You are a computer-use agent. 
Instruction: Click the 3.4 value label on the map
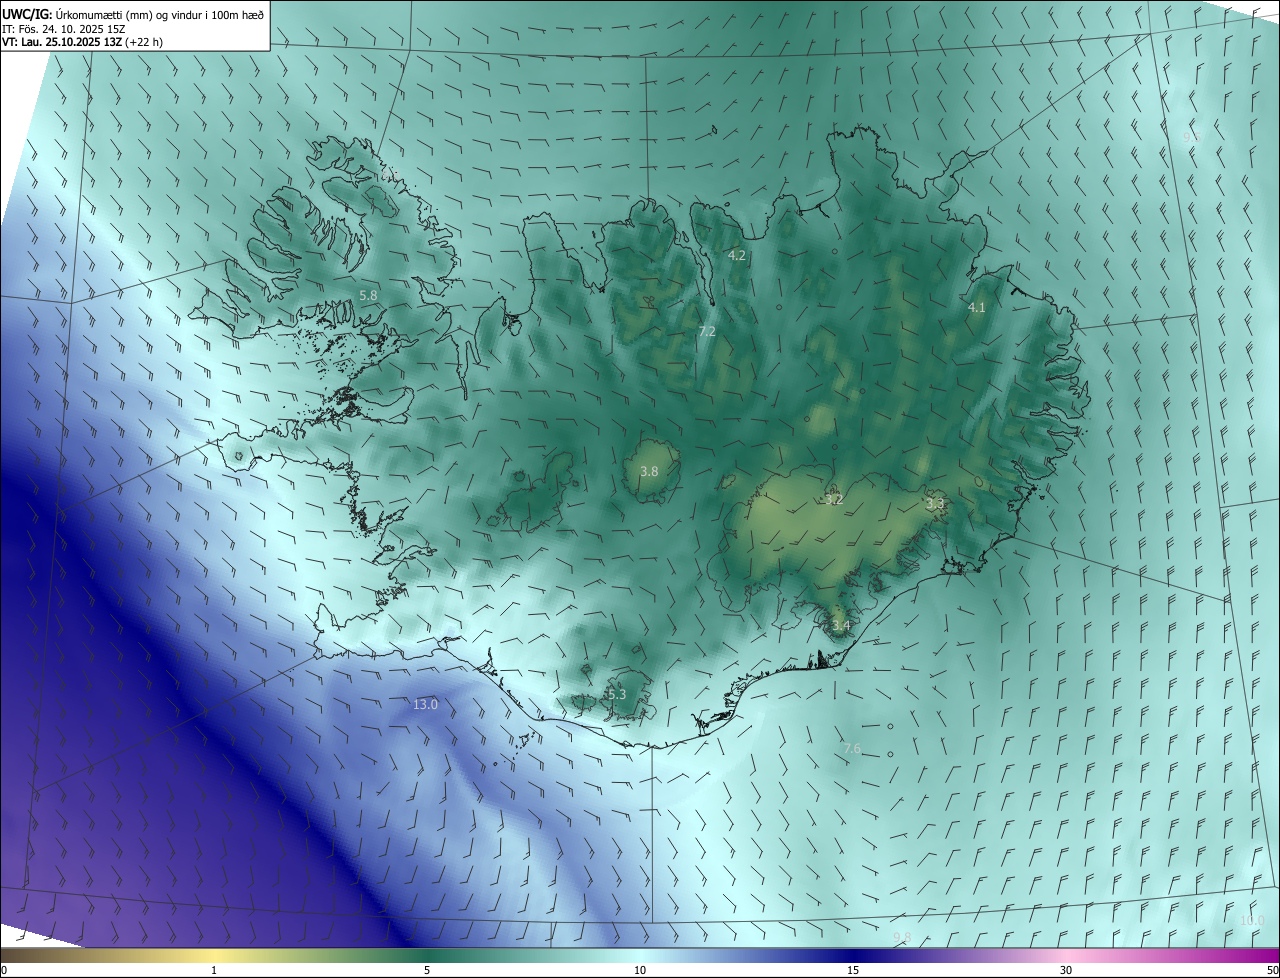pyautogui.click(x=841, y=626)
